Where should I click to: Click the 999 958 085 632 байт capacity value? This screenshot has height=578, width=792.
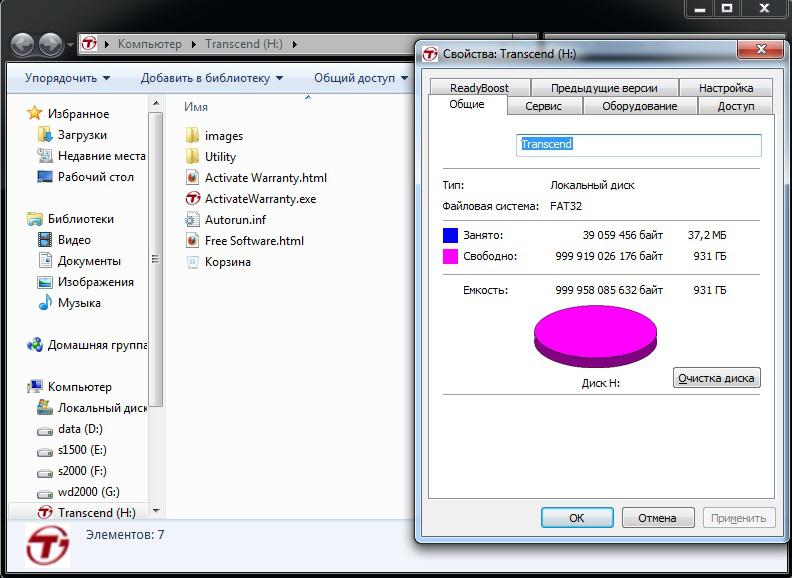[x=609, y=290]
